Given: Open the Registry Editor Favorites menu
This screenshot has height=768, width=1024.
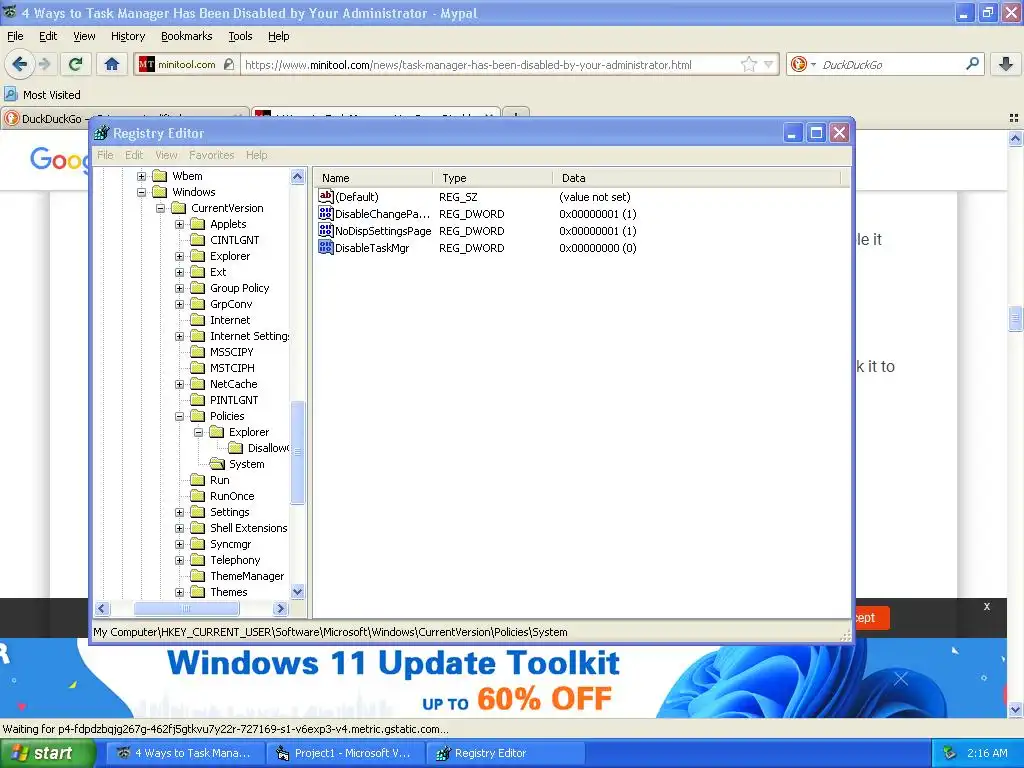Looking at the screenshot, I should click(x=212, y=155).
